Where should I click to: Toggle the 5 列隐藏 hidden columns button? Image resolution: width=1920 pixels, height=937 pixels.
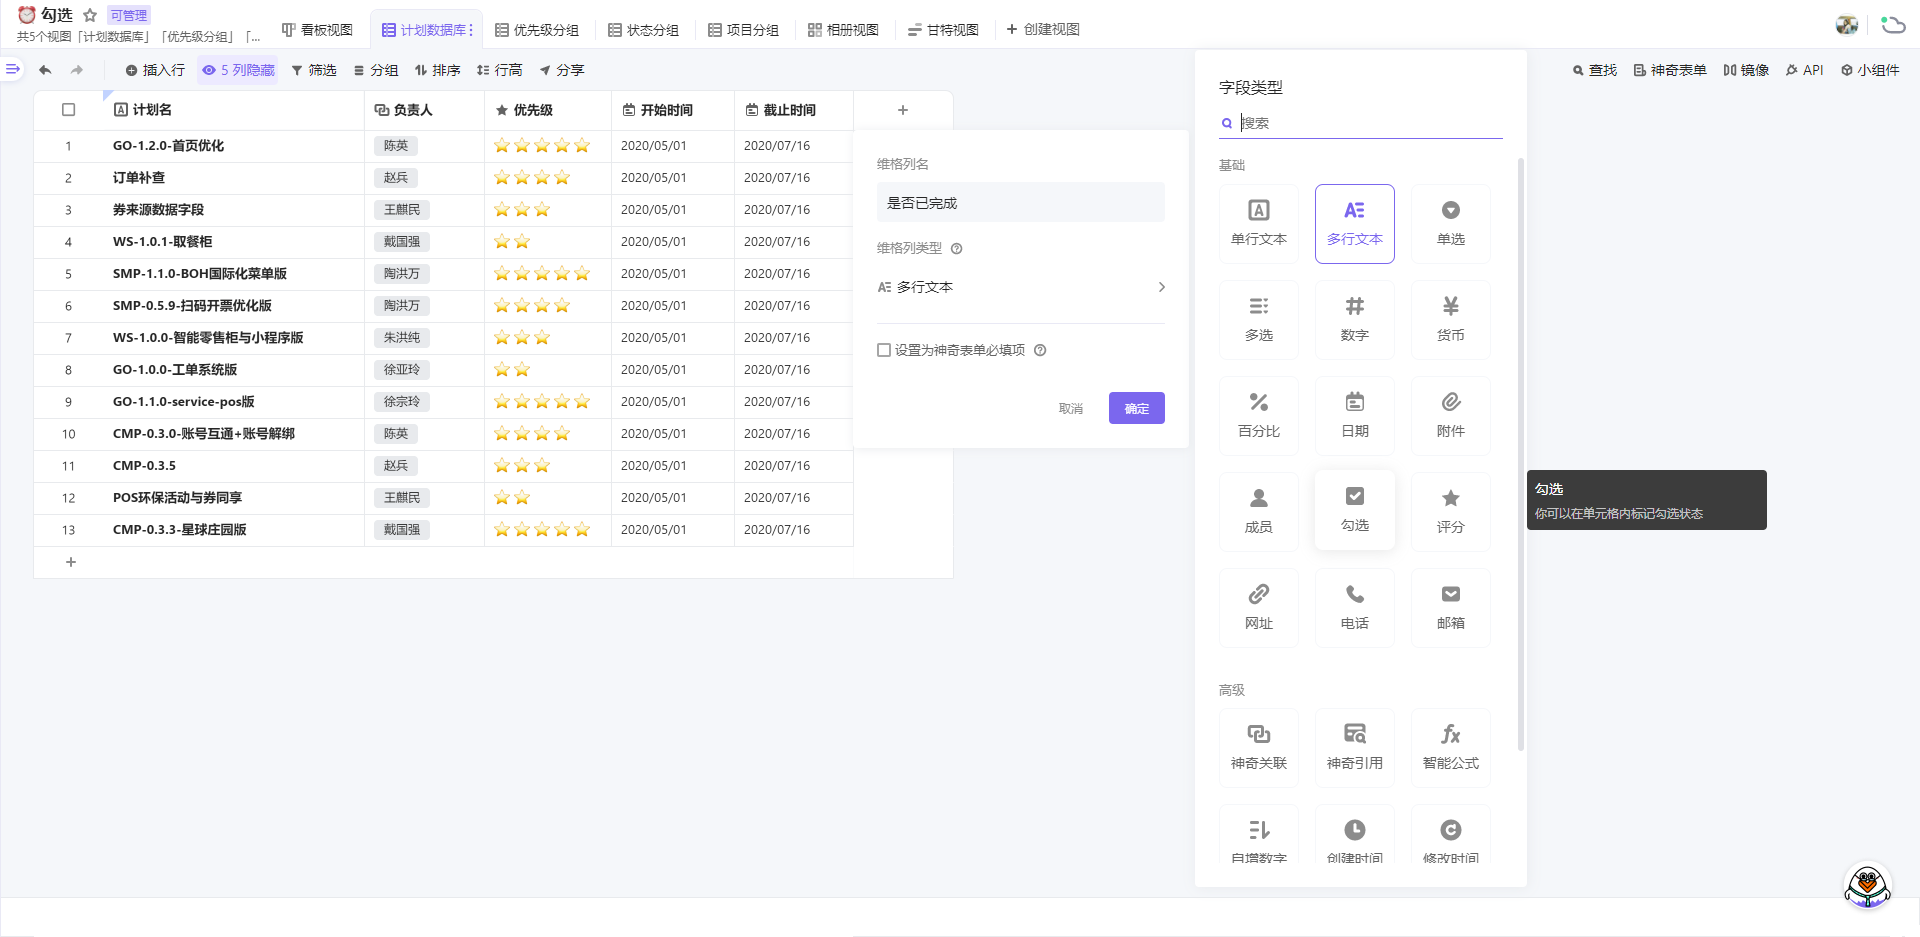(238, 70)
